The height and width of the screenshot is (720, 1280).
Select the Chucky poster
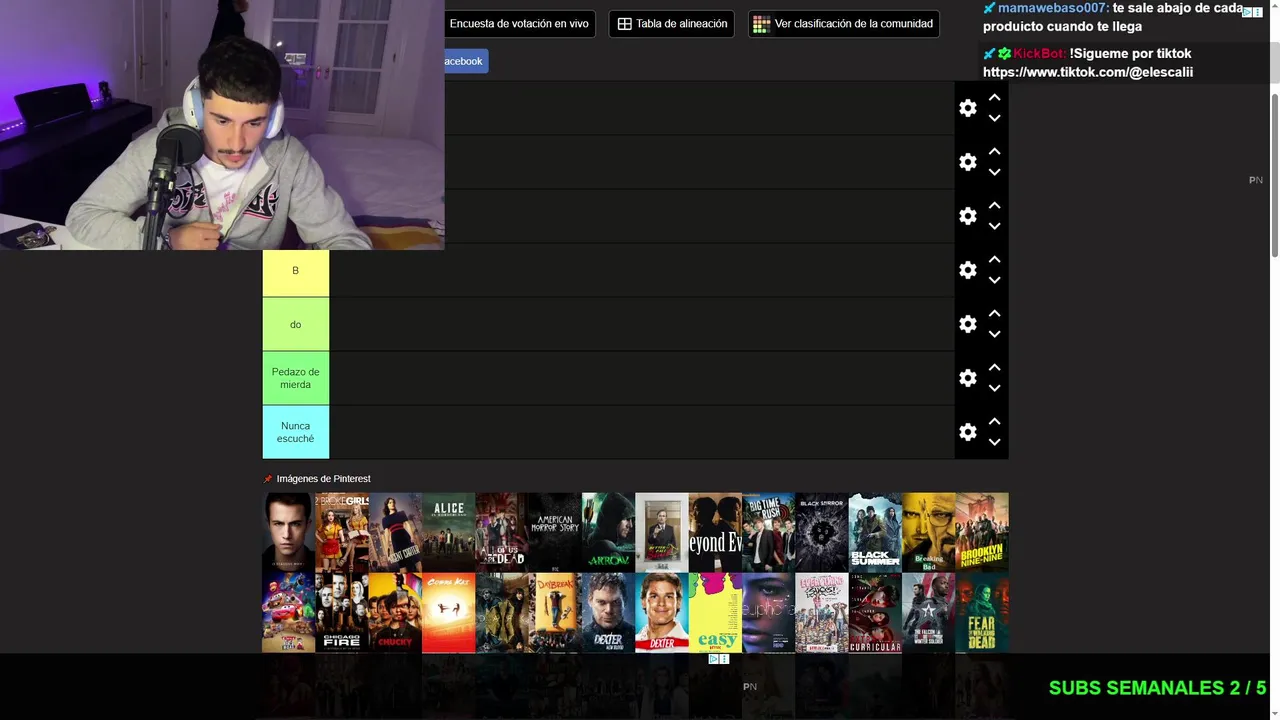tap(395, 612)
